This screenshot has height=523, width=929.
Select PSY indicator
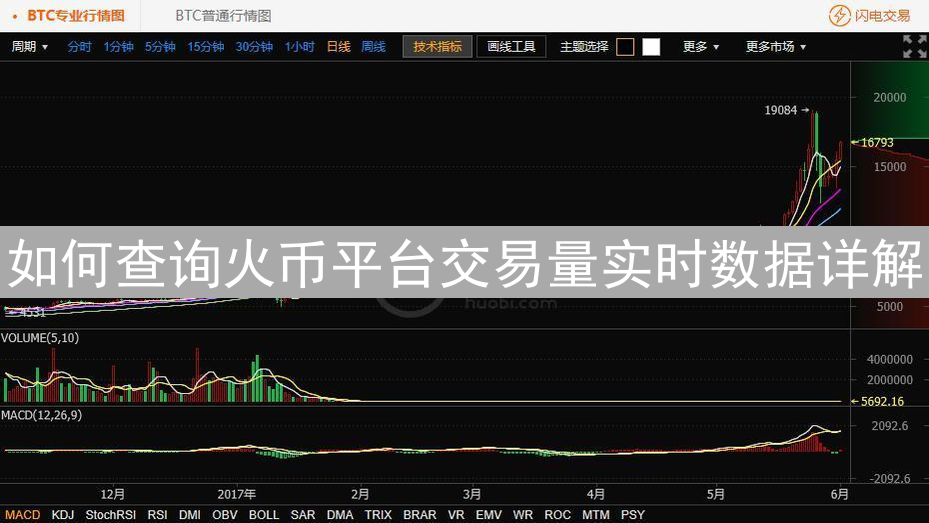pos(633,515)
